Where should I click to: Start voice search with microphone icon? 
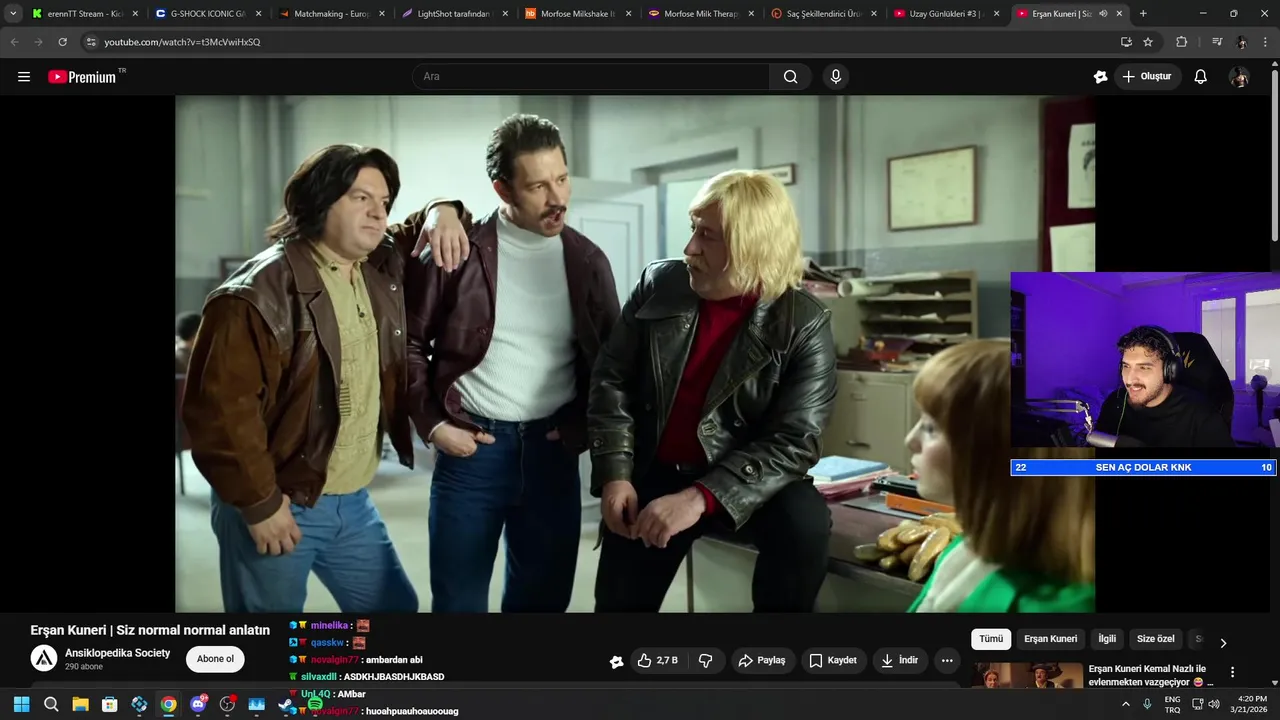click(x=836, y=77)
